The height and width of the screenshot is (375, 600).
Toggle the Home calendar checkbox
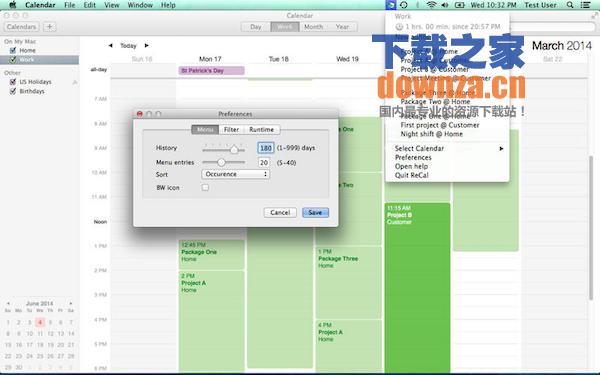pos(13,50)
